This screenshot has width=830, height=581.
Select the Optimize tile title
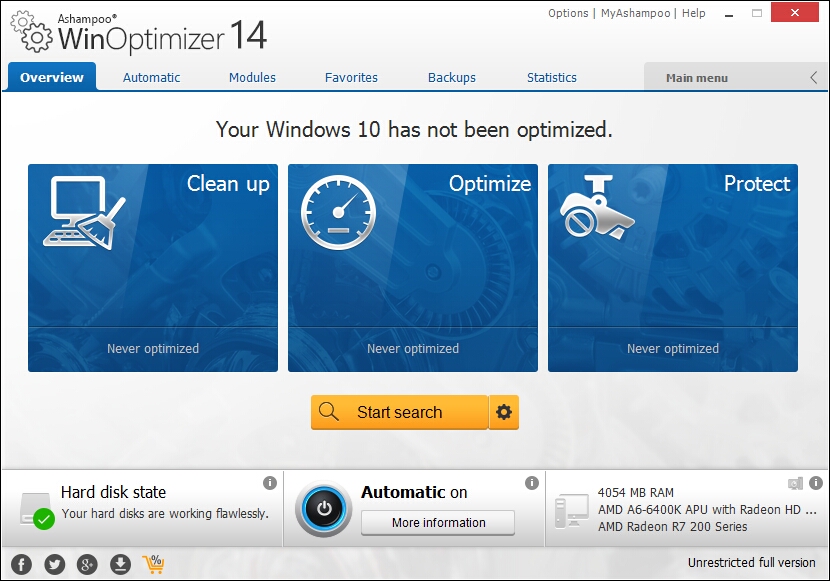coord(490,184)
